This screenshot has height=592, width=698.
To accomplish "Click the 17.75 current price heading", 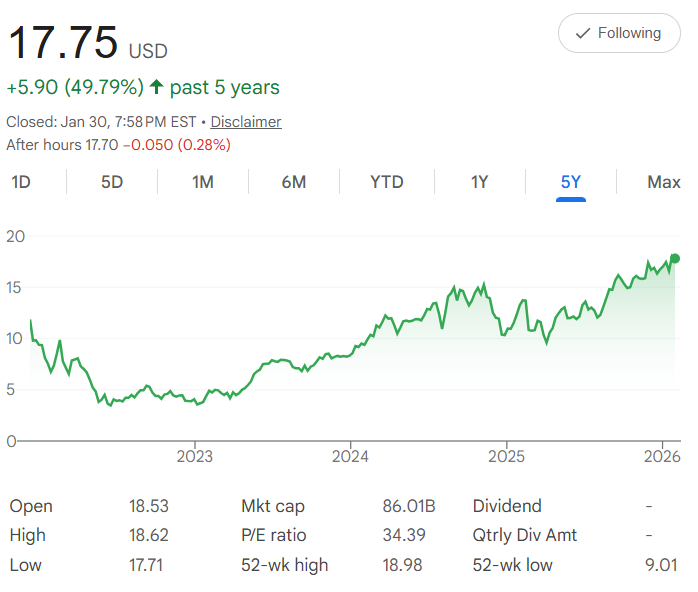I will (62, 44).
